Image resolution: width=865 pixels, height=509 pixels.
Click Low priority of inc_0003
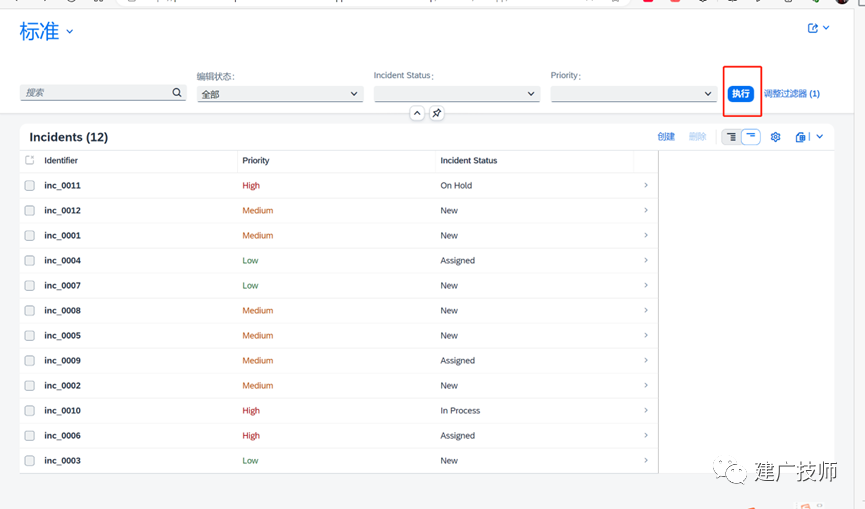click(250, 460)
